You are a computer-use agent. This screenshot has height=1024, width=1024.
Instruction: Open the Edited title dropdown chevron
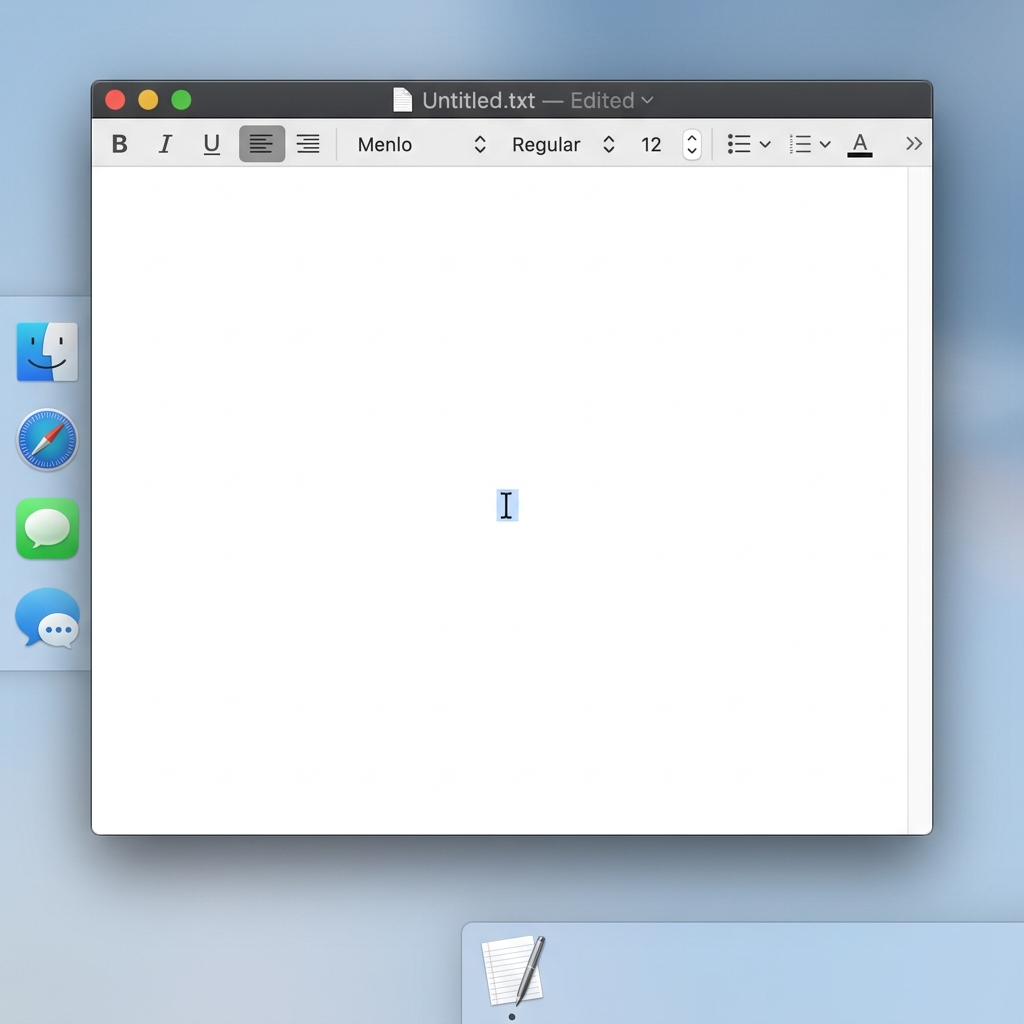click(647, 101)
